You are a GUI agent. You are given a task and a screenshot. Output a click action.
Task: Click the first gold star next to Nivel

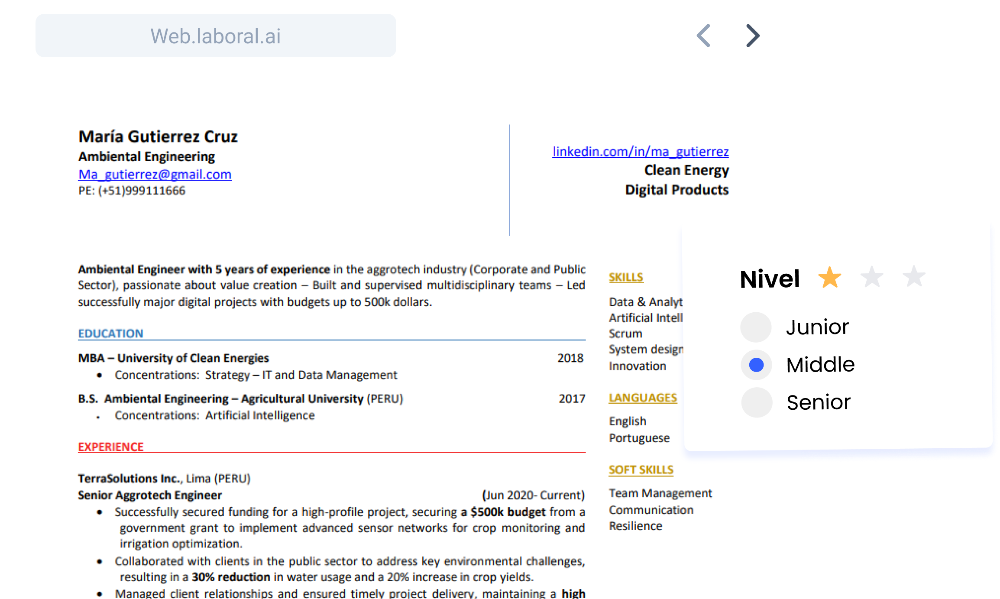pyautogui.click(x=830, y=277)
